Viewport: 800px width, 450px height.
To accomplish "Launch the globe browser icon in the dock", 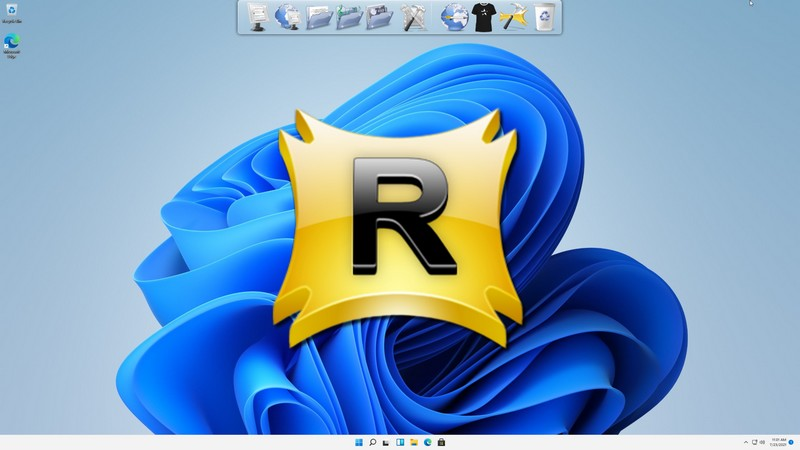I will [x=453, y=17].
